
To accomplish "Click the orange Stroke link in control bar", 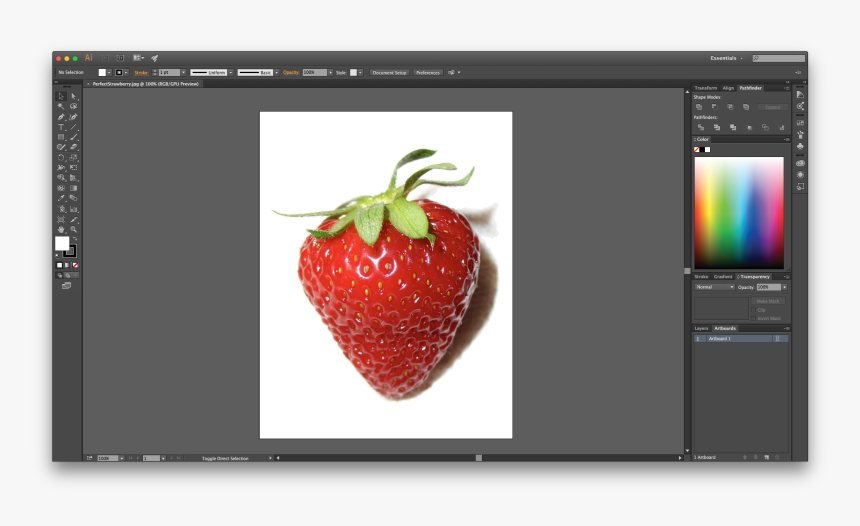I will pos(141,72).
